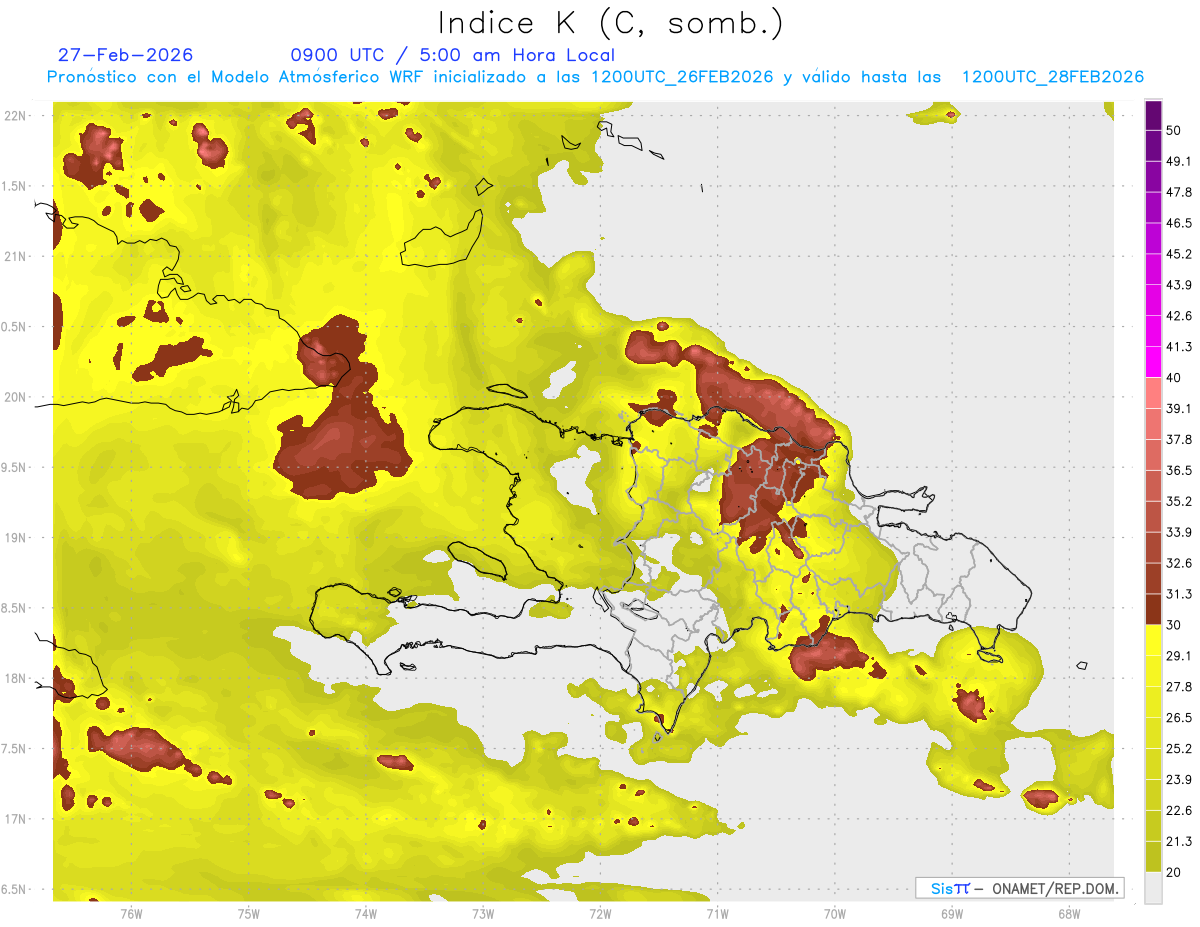Click the 'Pronóstico con el Modelo Atmósferico WRF' subtitle line
This screenshot has width=1200, height=927.
595,77
